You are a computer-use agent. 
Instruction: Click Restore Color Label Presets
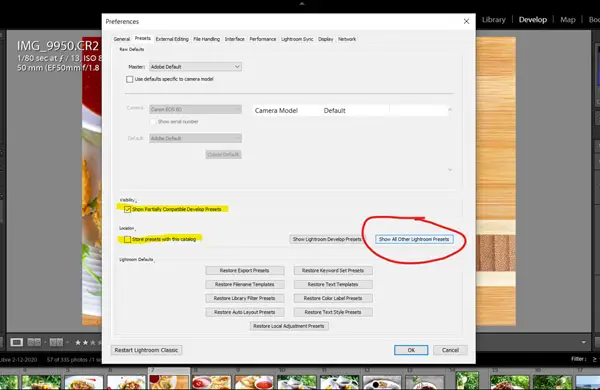point(333,298)
